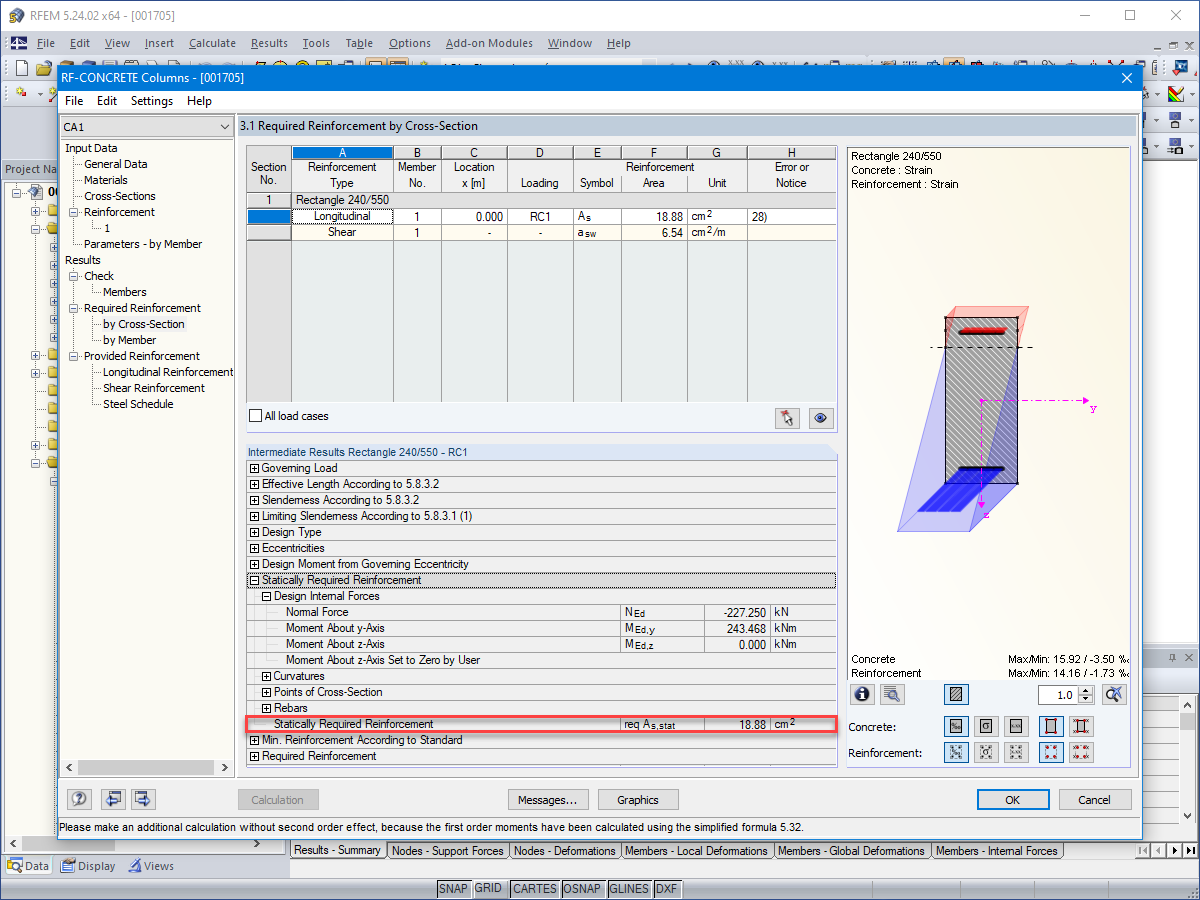Toggle GRID mode in the status bar

click(x=489, y=888)
